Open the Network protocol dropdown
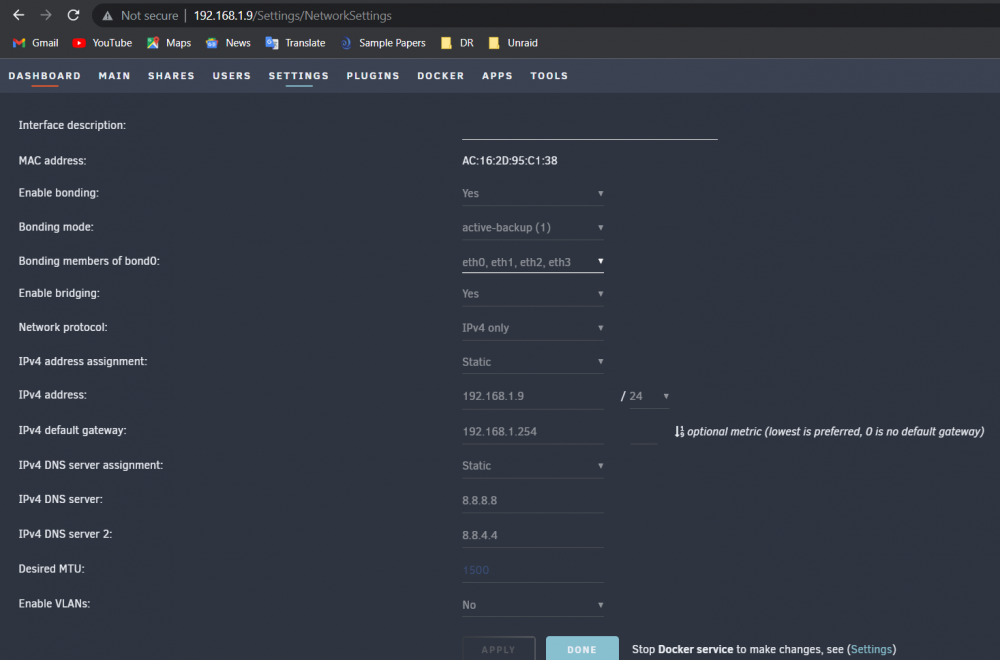This screenshot has width=1000, height=660. click(x=533, y=328)
